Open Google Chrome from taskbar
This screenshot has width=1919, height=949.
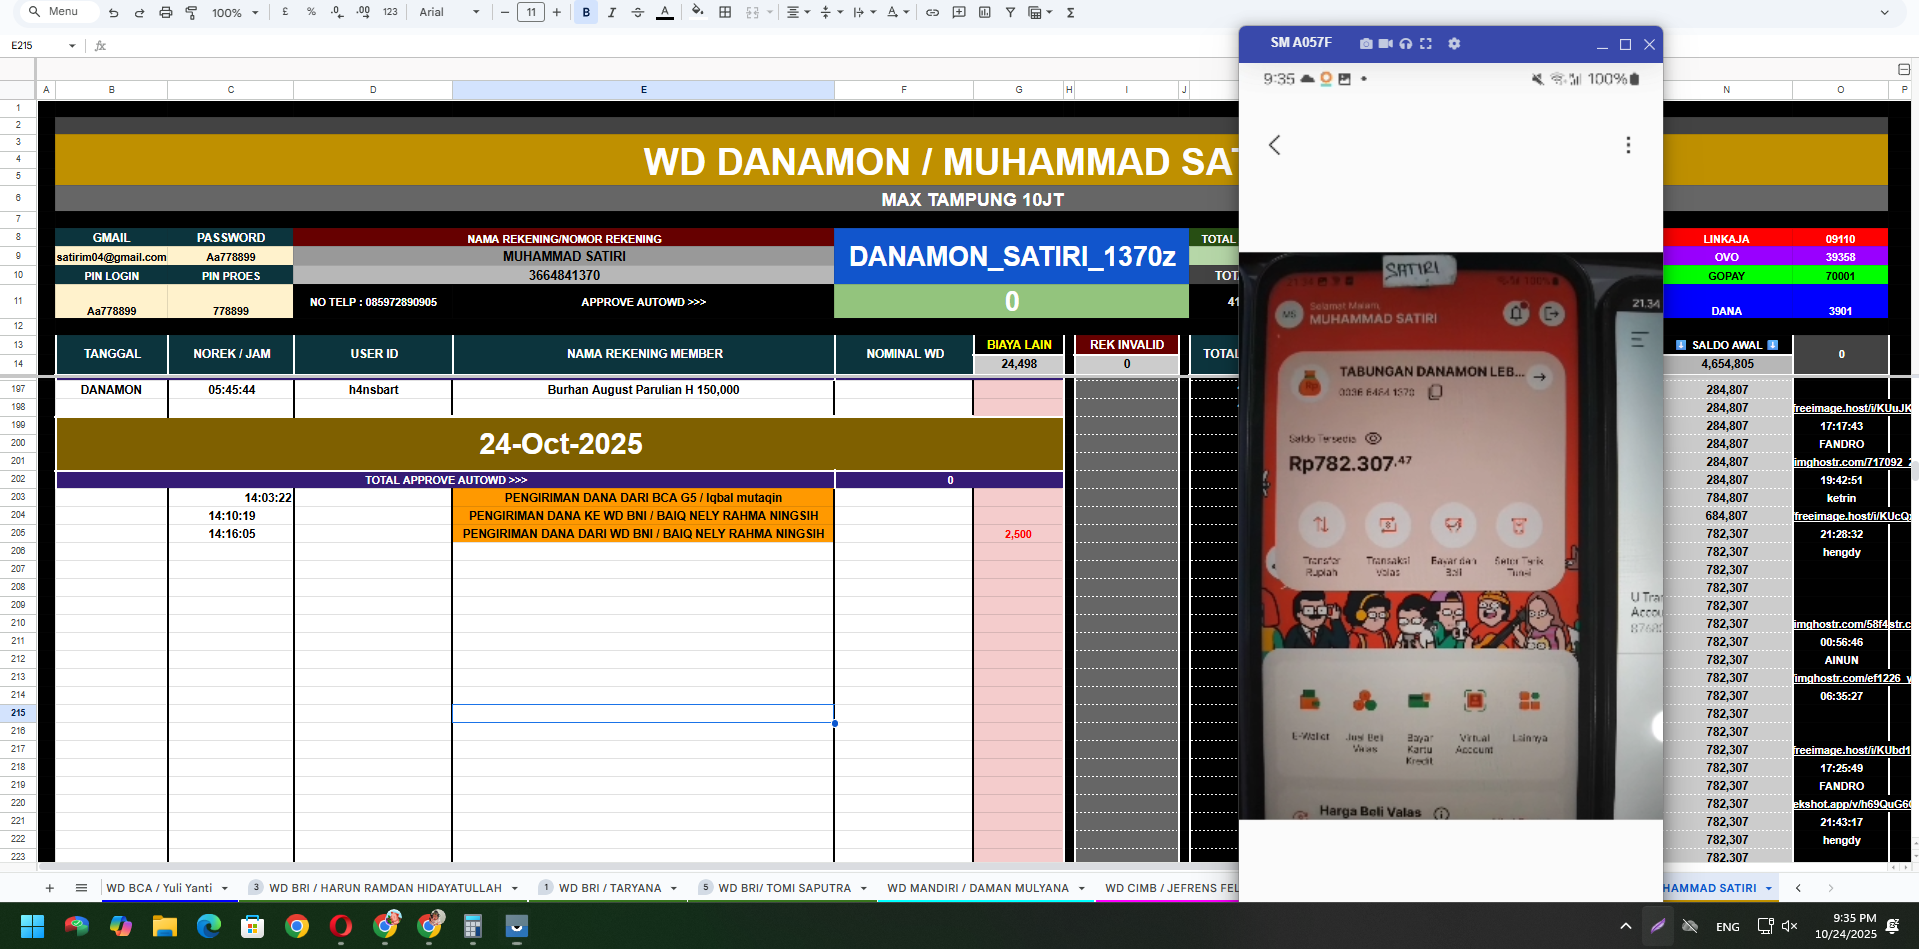coord(297,926)
